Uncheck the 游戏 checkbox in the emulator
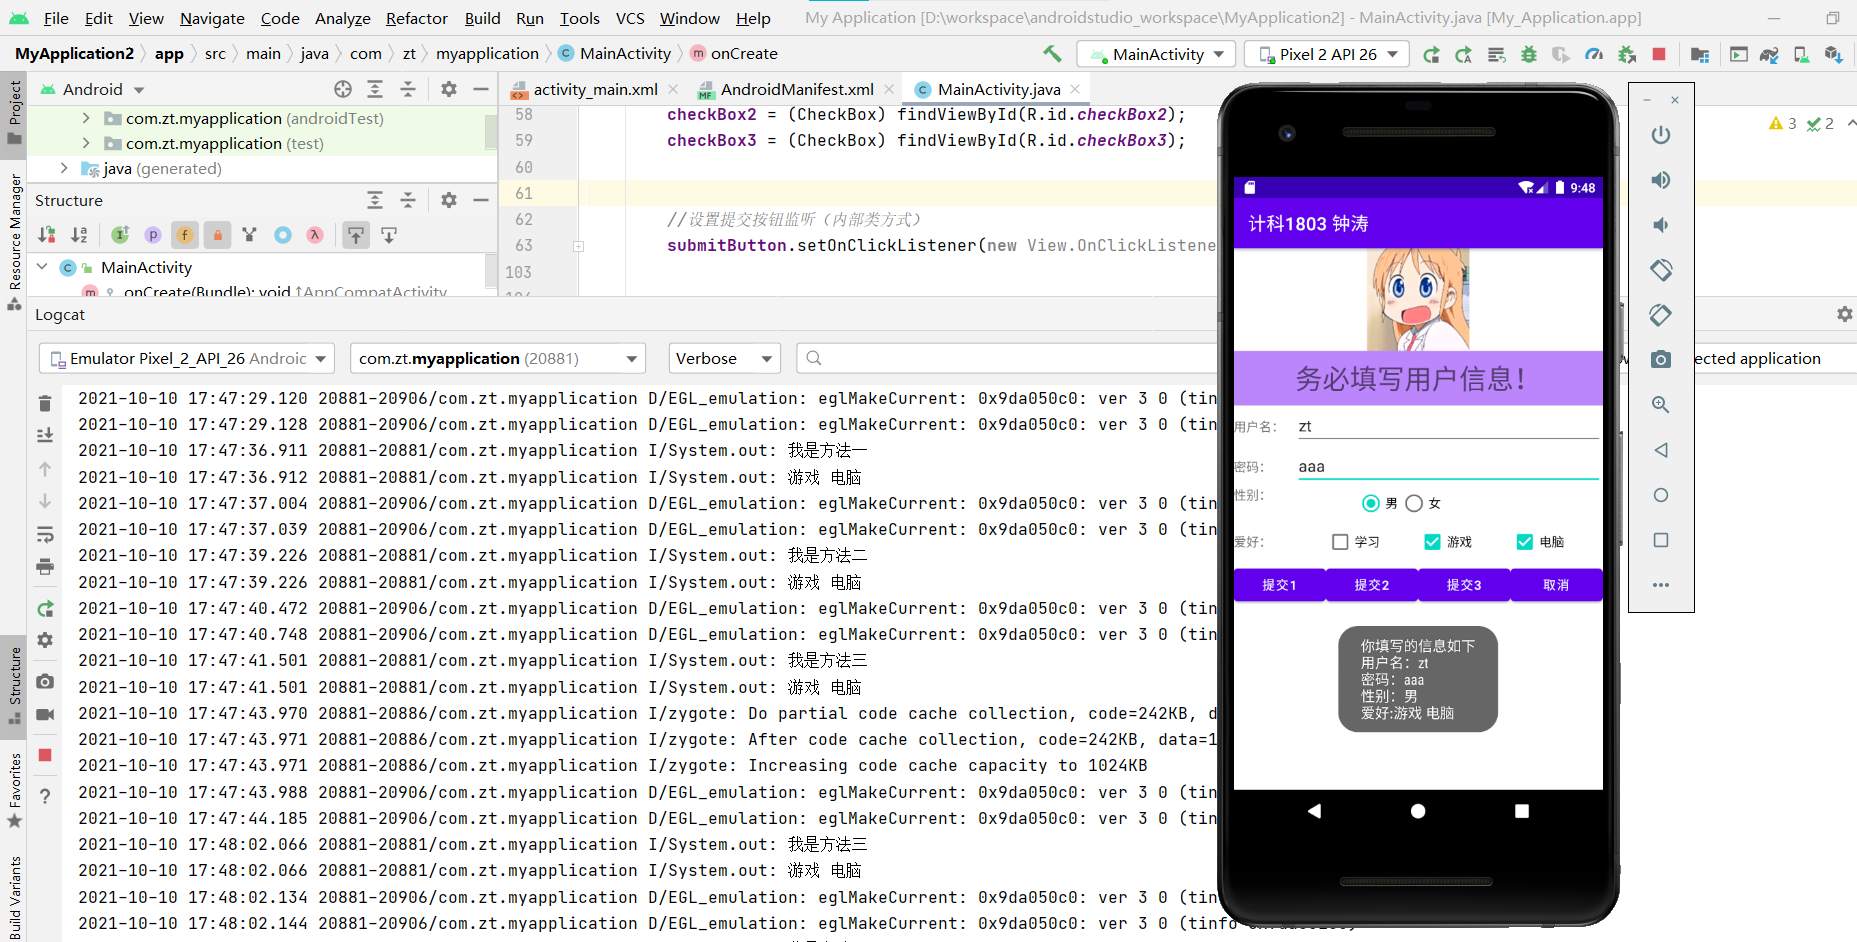 point(1432,542)
